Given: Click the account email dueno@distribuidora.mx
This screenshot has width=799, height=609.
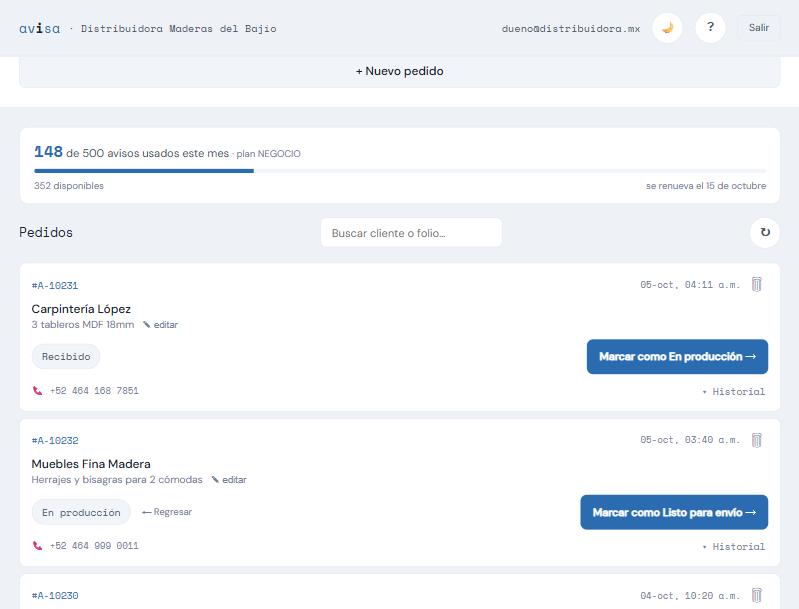Looking at the screenshot, I should (571, 29).
